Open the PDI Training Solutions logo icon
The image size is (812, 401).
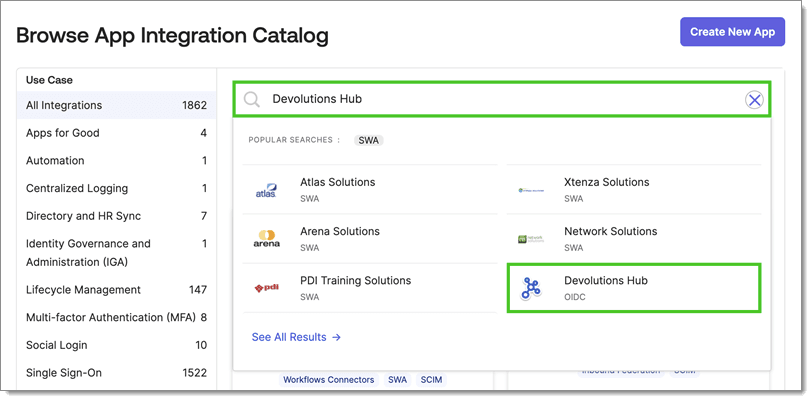(267, 288)
